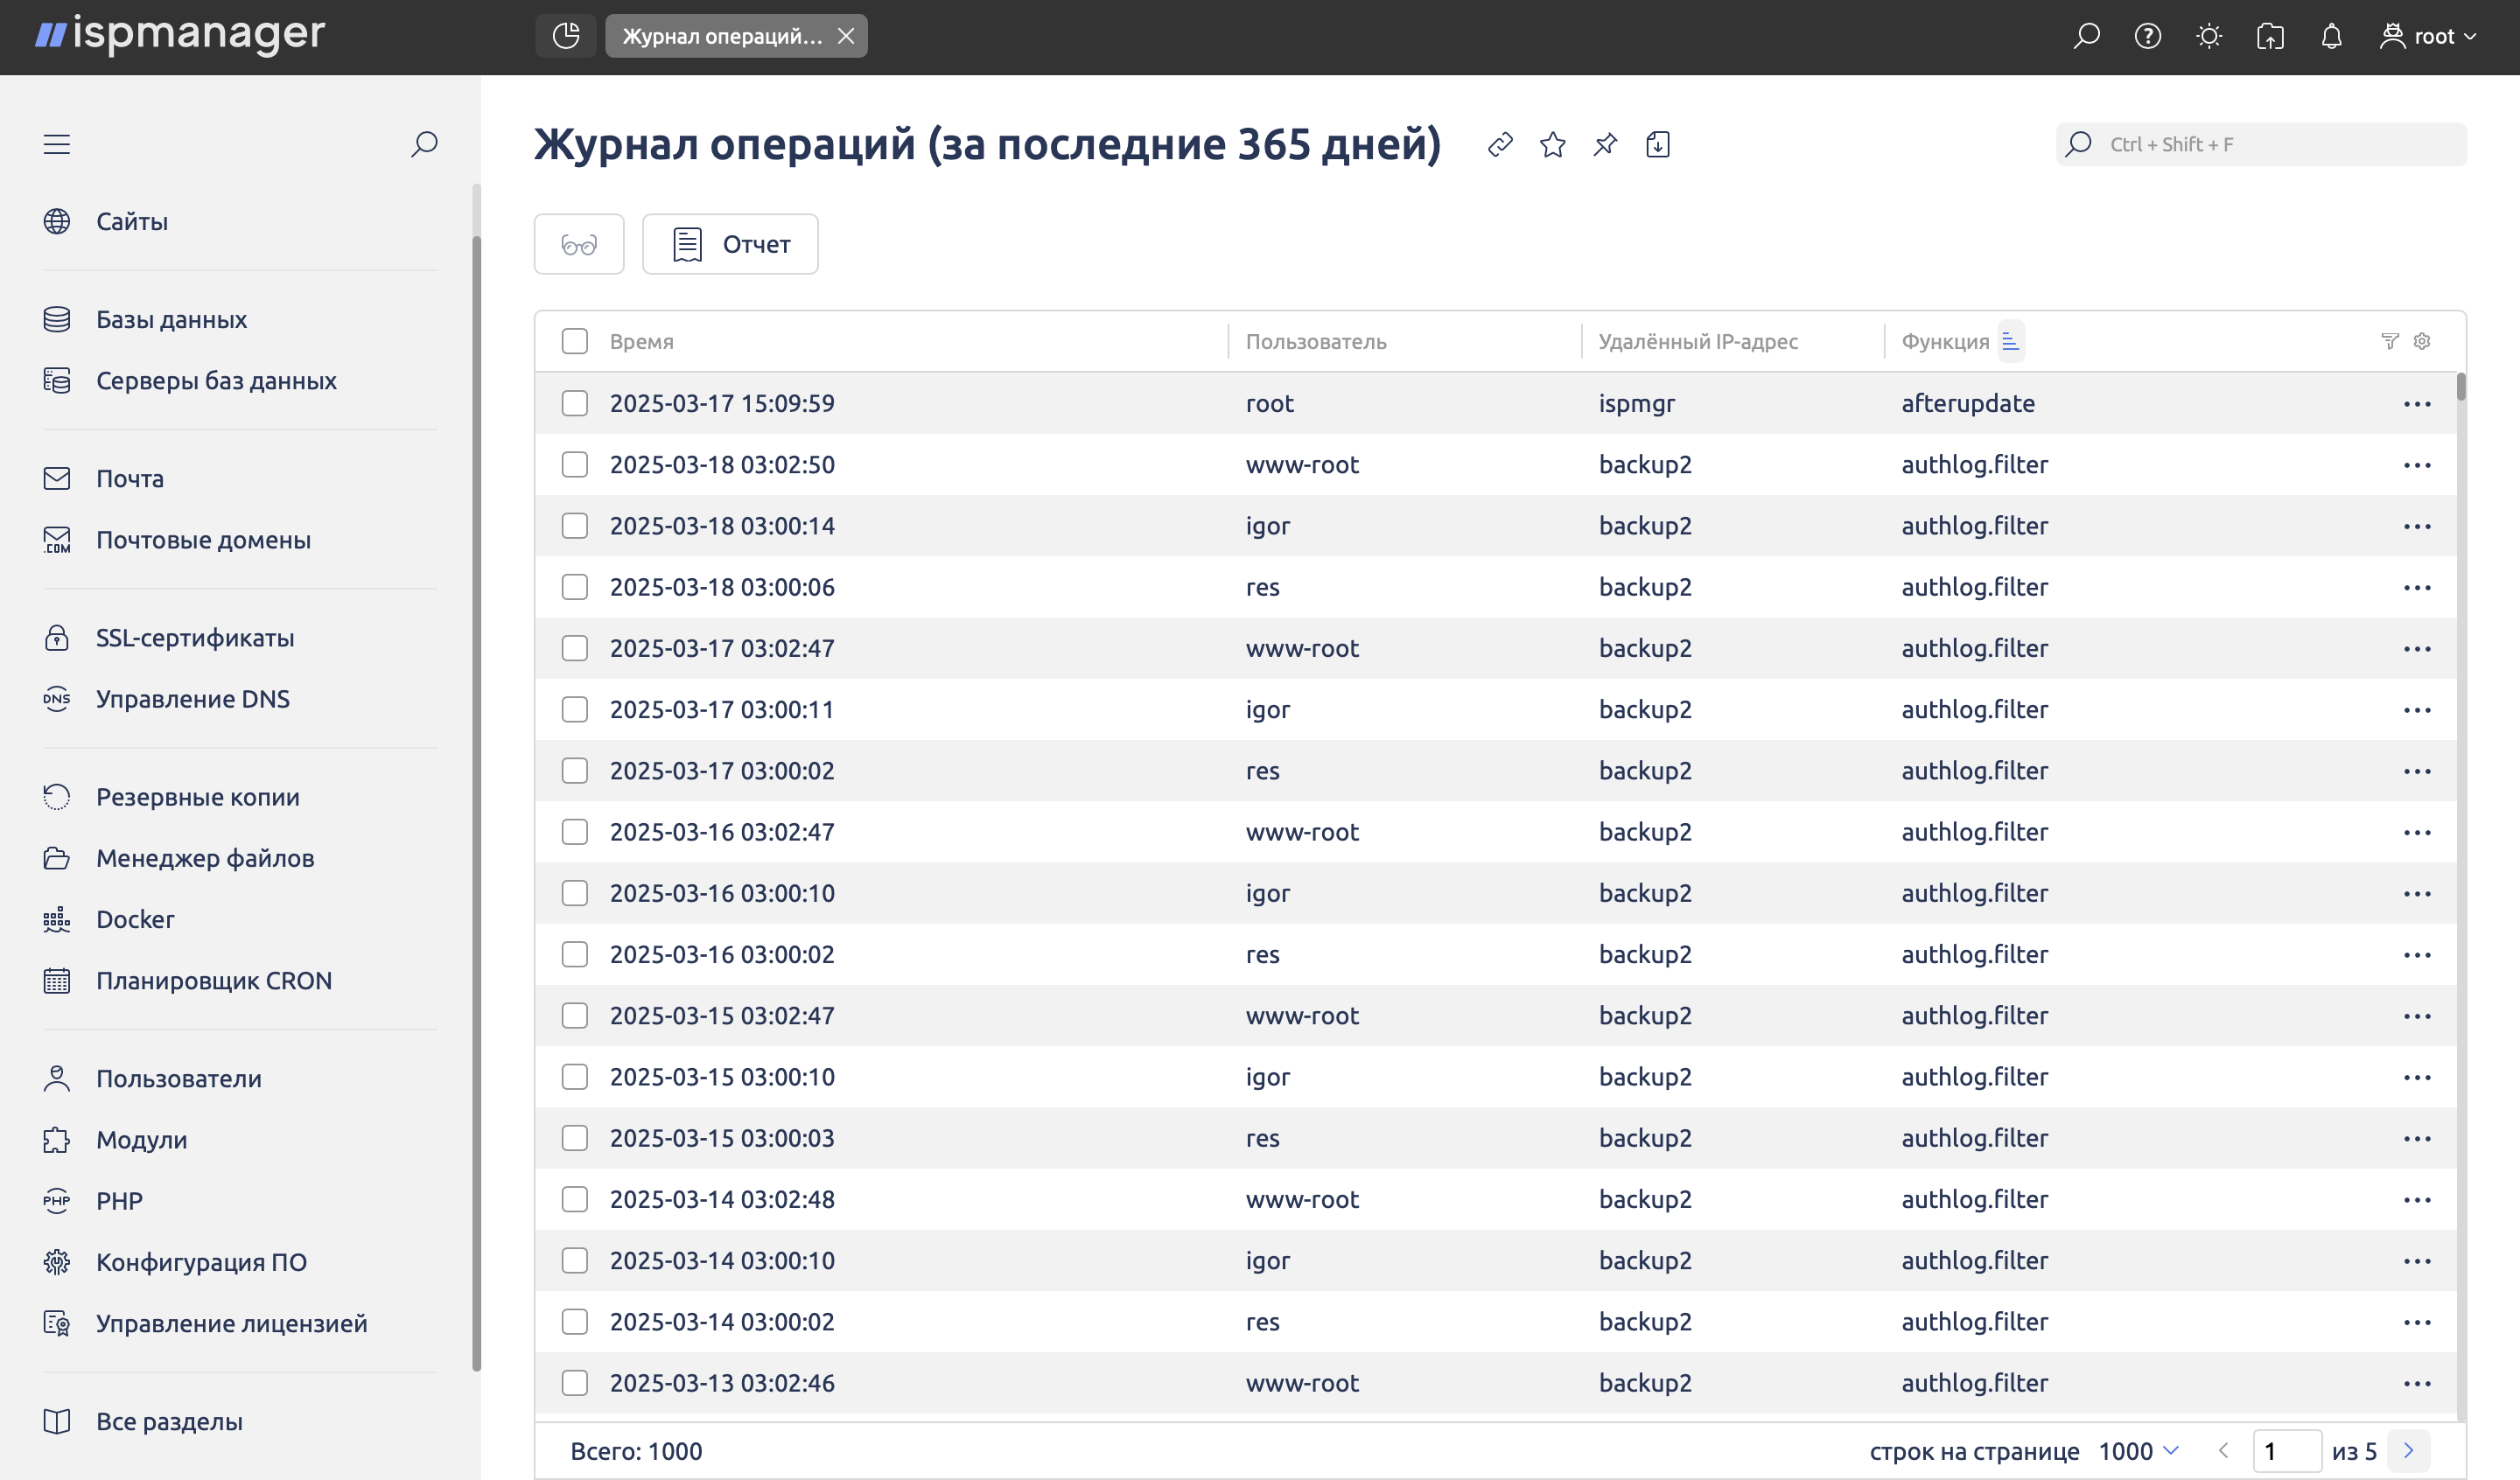This screenshot has height=1480, width=2520.
Task: Check the row 2025-03-18 03:02:50
Action: pyautogui.click(x=575, y=464)
